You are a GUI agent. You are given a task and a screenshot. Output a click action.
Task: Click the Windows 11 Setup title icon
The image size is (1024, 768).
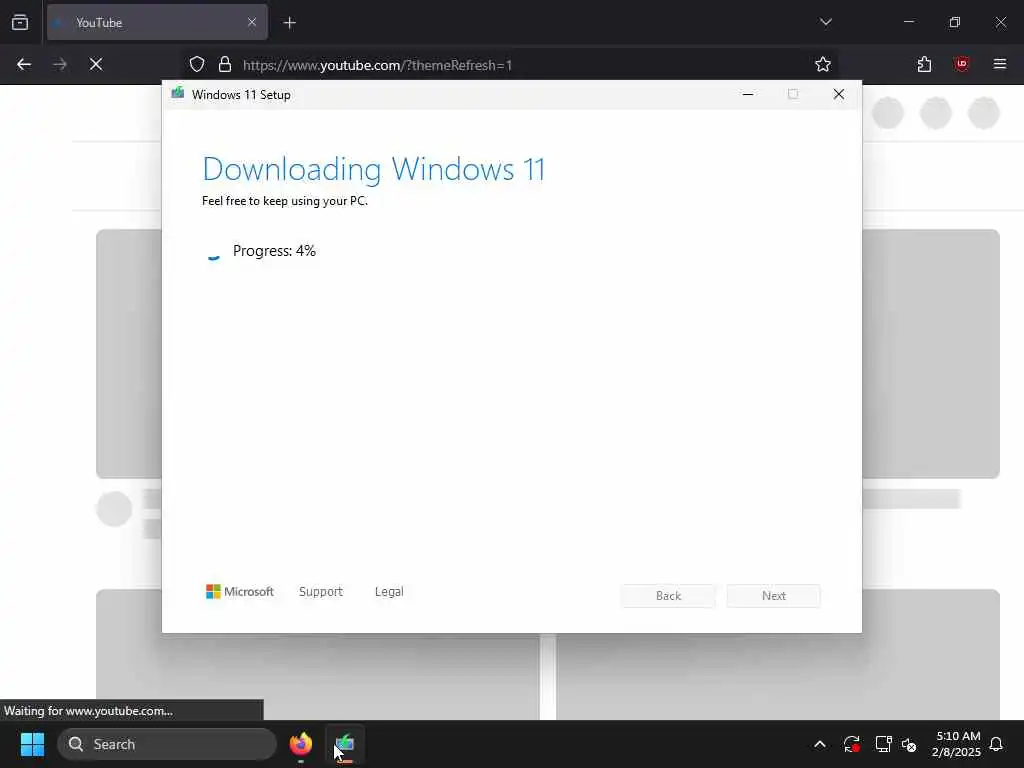(178, 94)
